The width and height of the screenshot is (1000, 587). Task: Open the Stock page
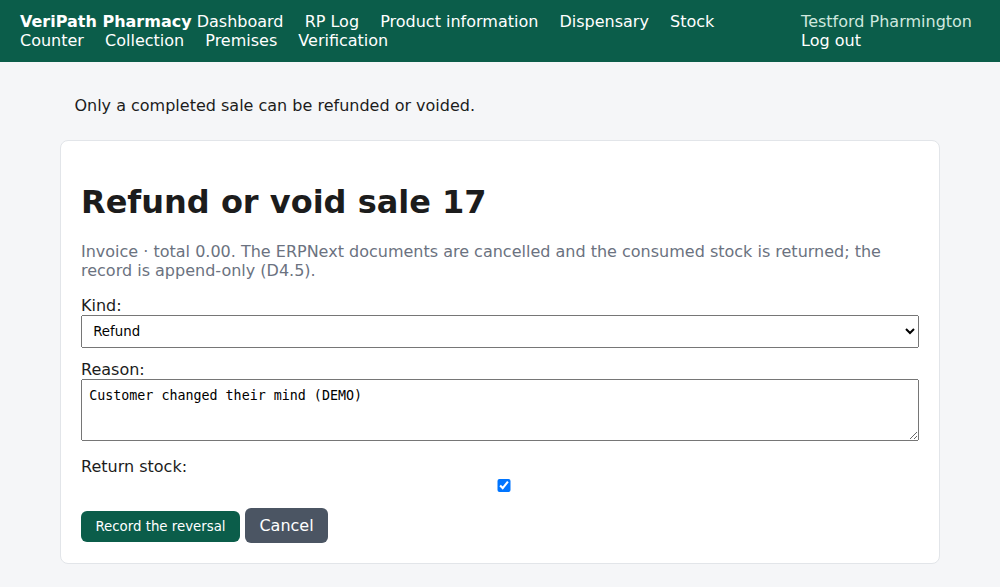point(692,21)
